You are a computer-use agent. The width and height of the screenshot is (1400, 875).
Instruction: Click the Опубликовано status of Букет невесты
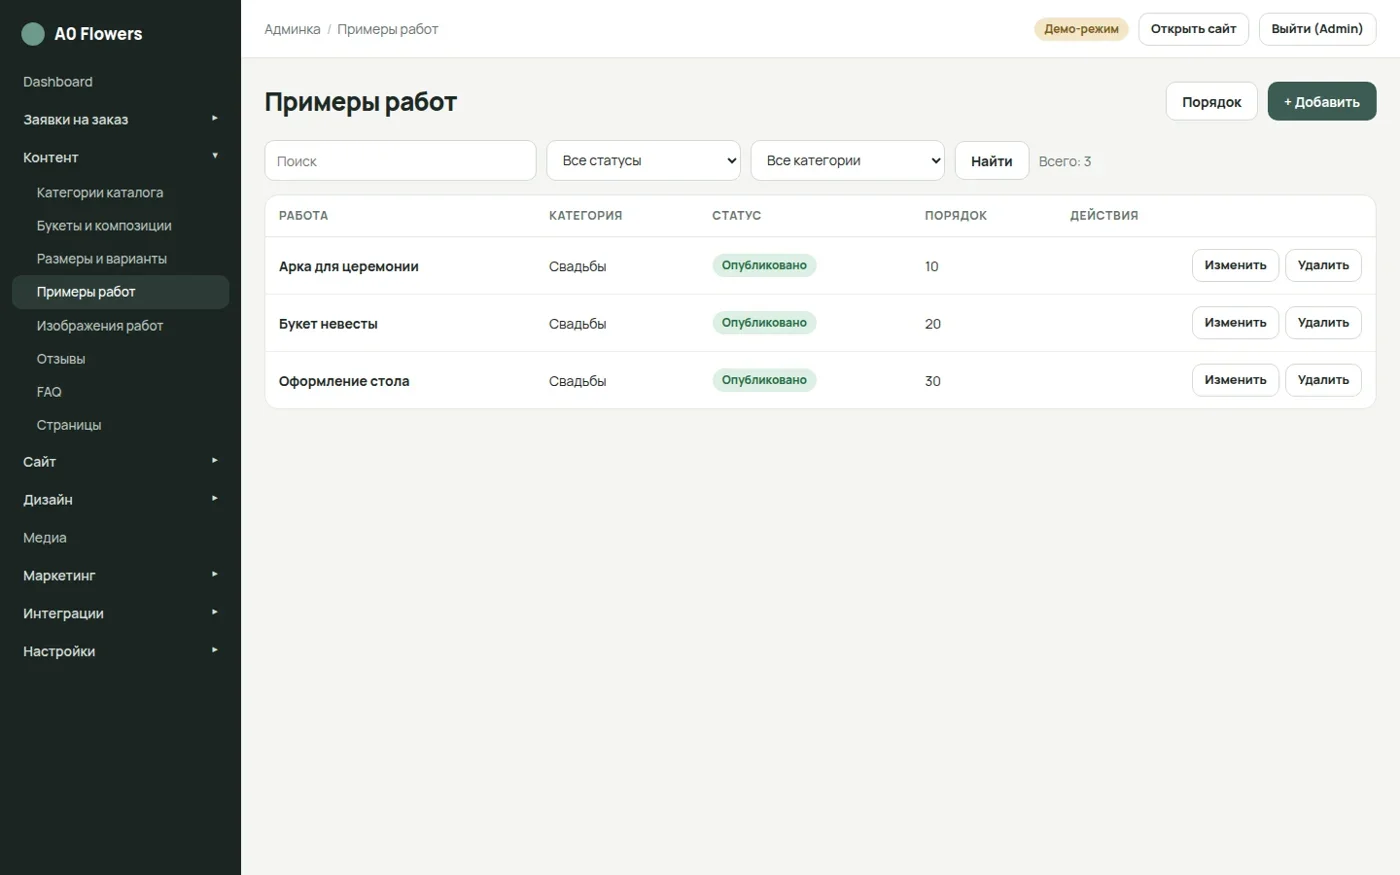(x=764, y=323)
